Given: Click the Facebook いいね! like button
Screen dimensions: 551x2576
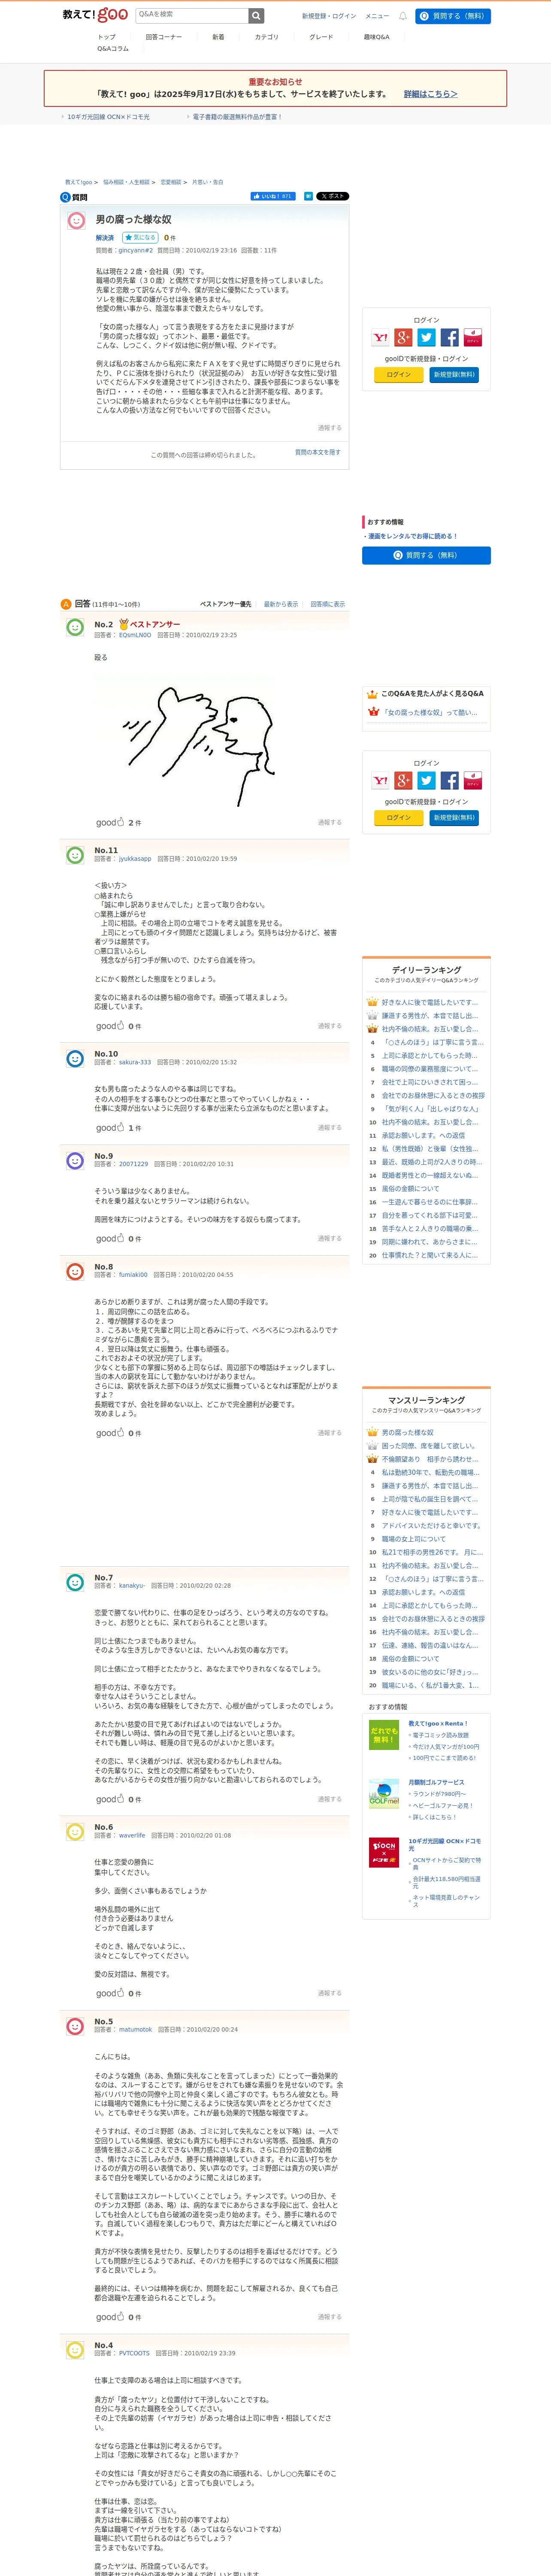Looking at the screenshot, I should coord(273,196).
